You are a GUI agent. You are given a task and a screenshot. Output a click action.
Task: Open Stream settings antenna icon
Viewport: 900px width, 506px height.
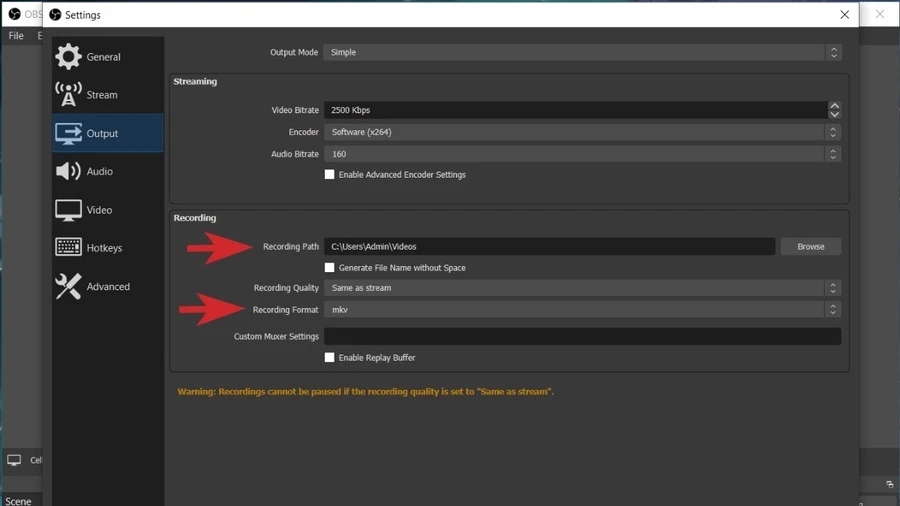point(68,95)
